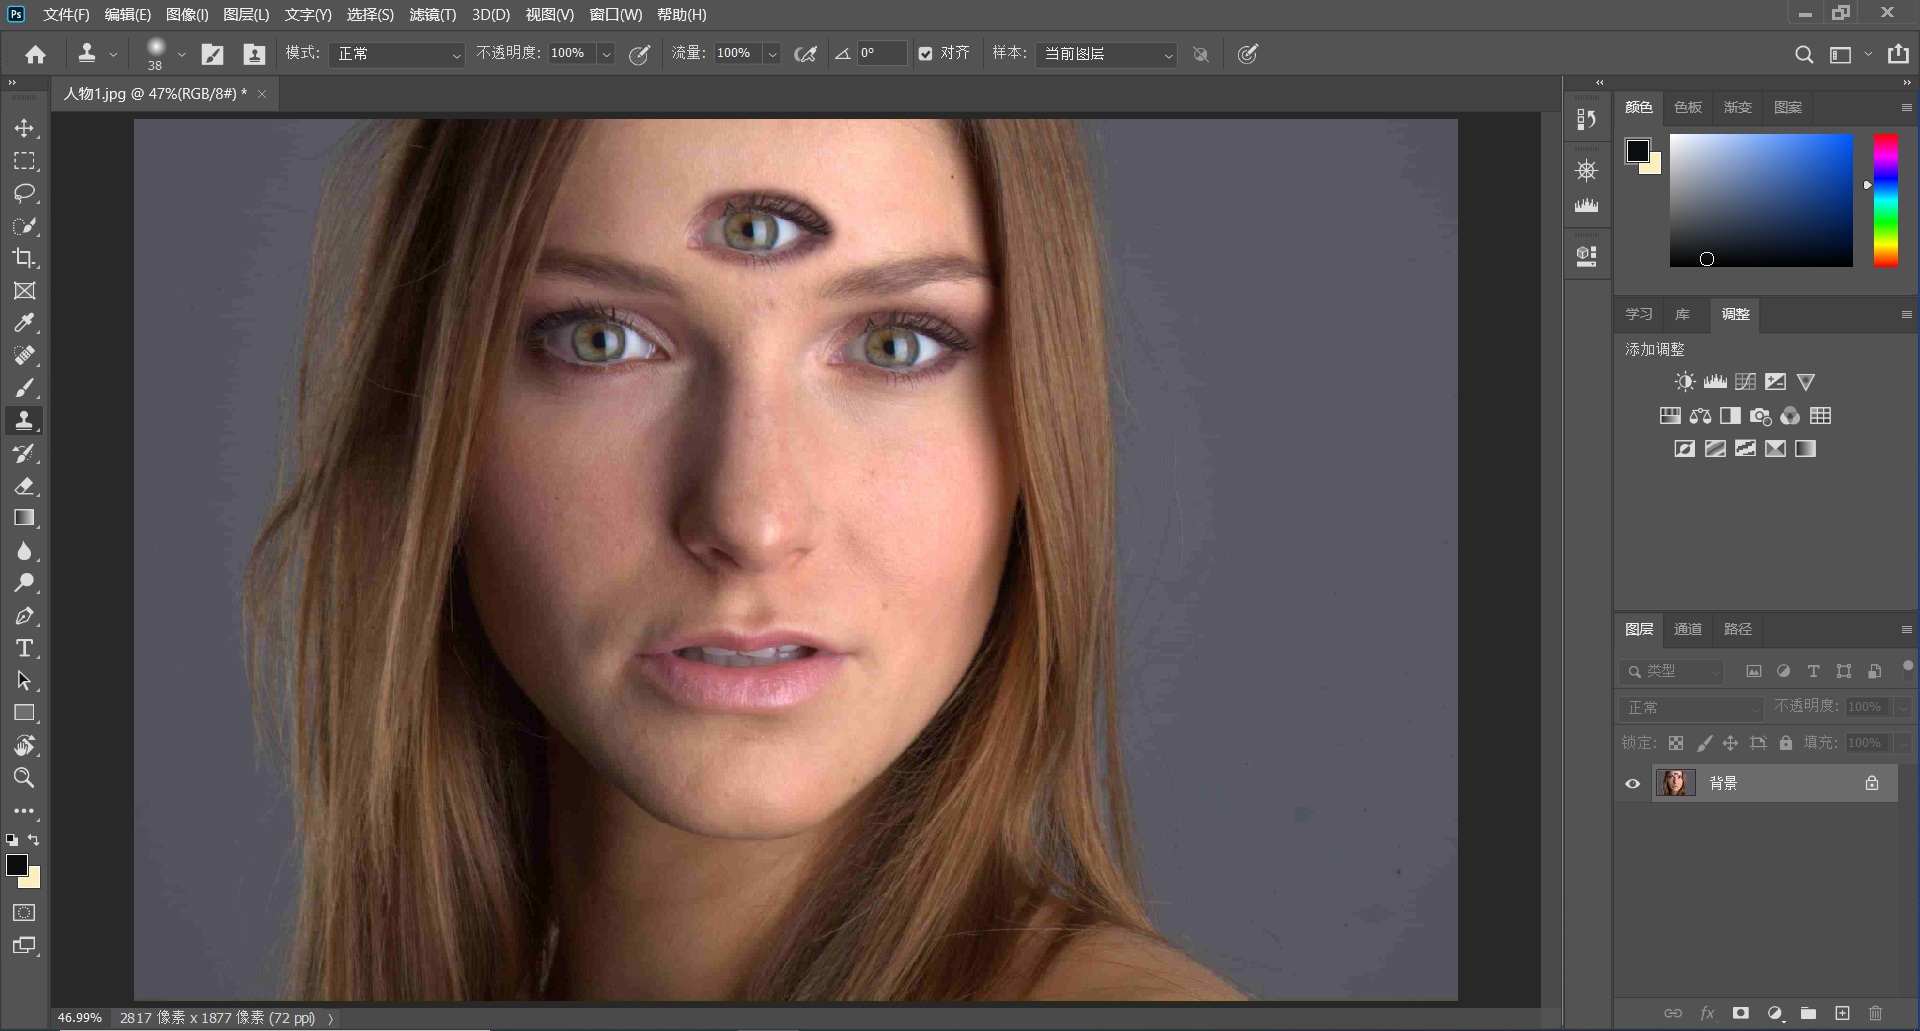The height and width of the screenshot is (1031, 1920).
Task: Open the Layers panel flyout menu
Action: coord(1906,630)
